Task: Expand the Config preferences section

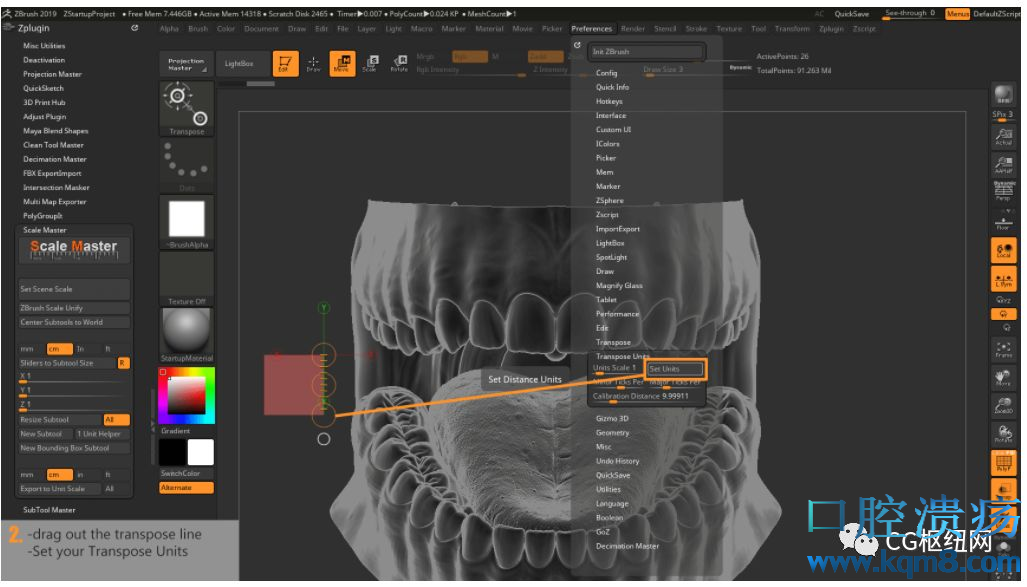Action: tap(607, 73)
